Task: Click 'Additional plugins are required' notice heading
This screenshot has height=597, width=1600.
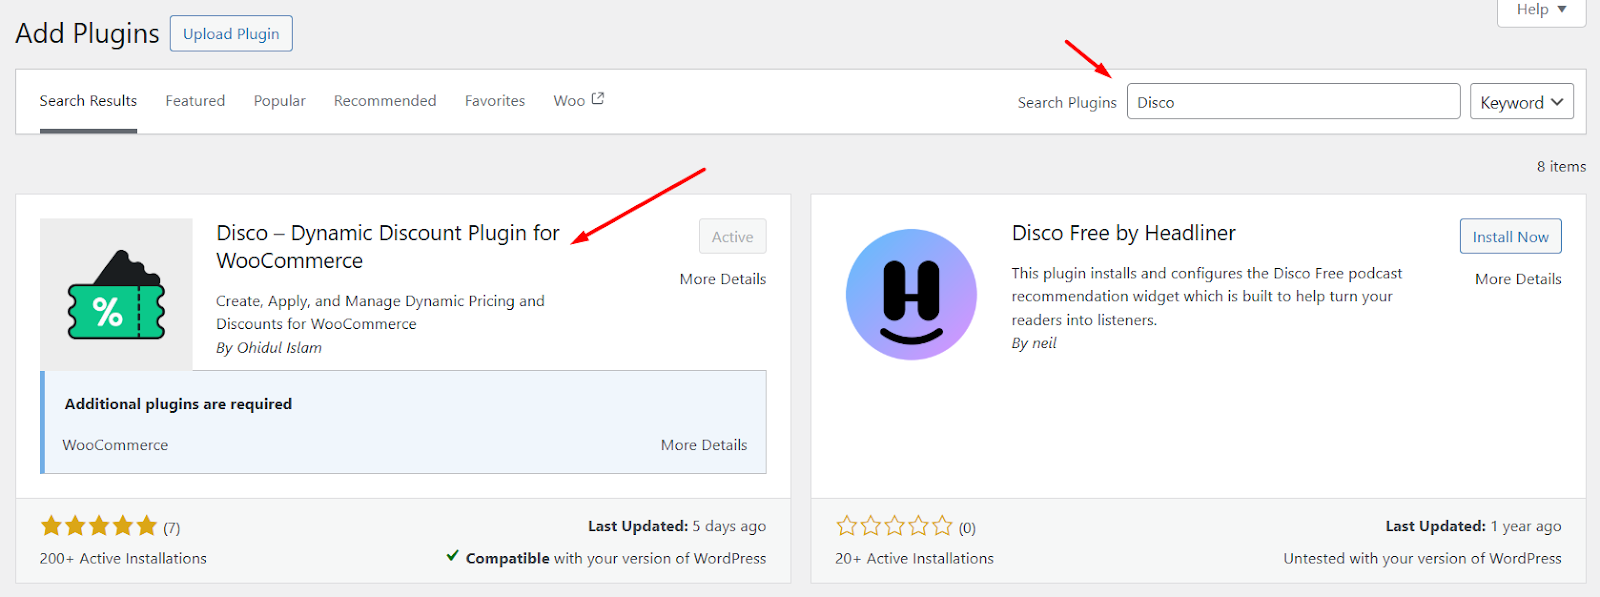Action: click(x=178, y=404)
